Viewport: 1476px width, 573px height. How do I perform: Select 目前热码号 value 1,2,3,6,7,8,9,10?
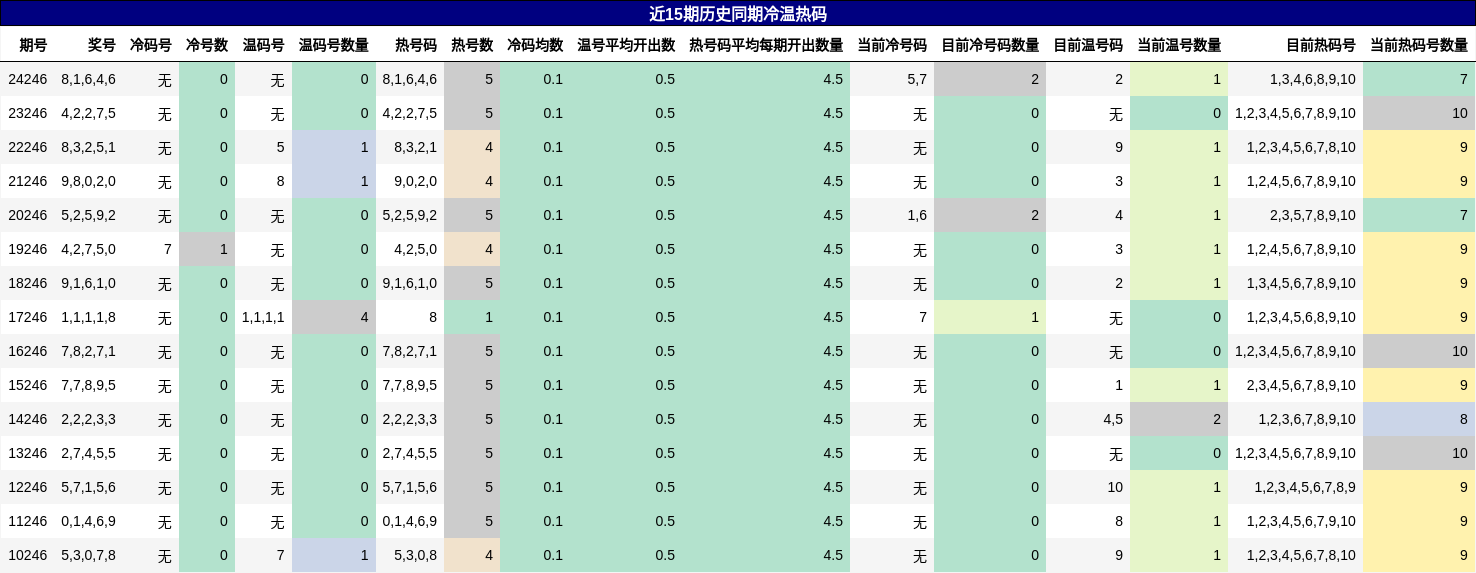(1307, 419)
